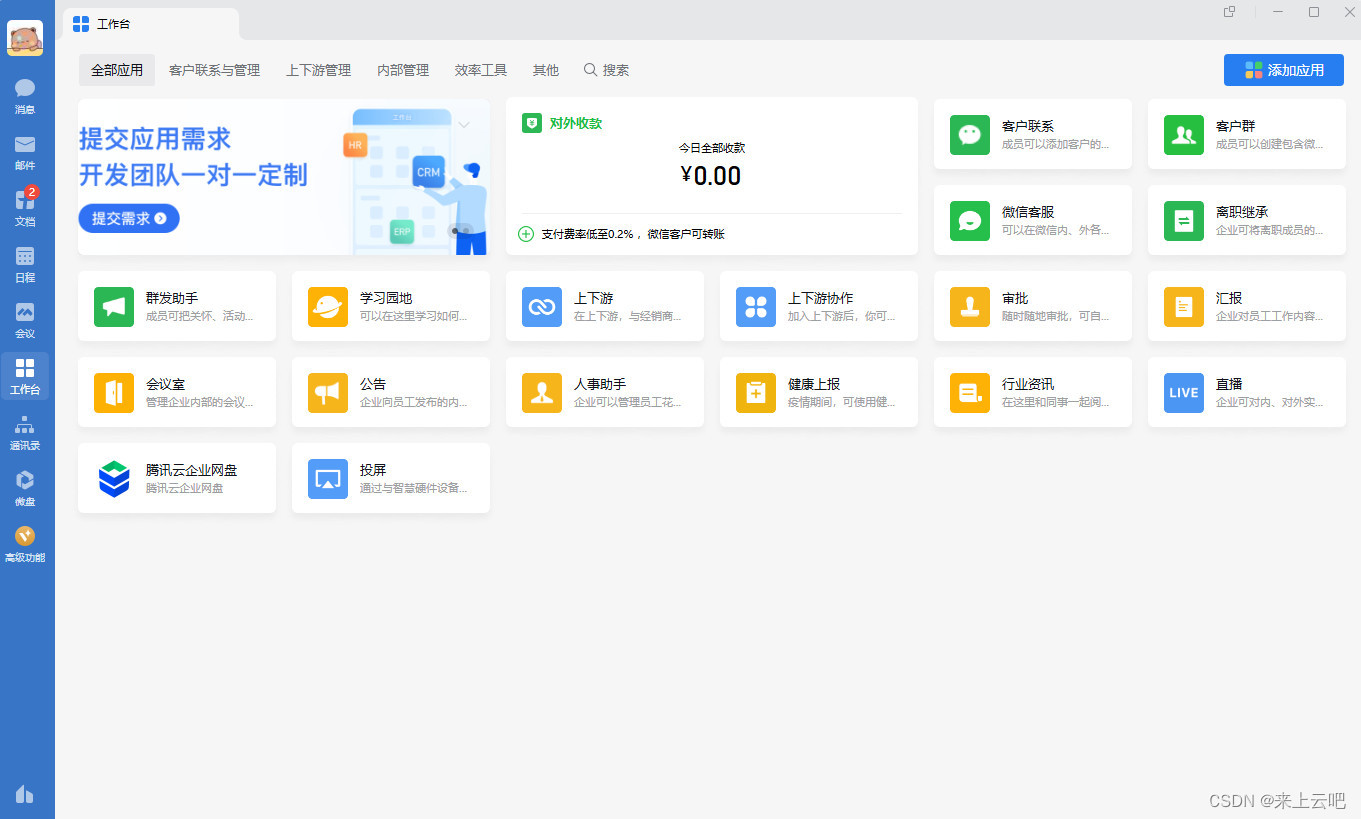The image size is (1361, 819).
Task: Switch to the 内部管理 tab
Action: [x=403, y=70]
